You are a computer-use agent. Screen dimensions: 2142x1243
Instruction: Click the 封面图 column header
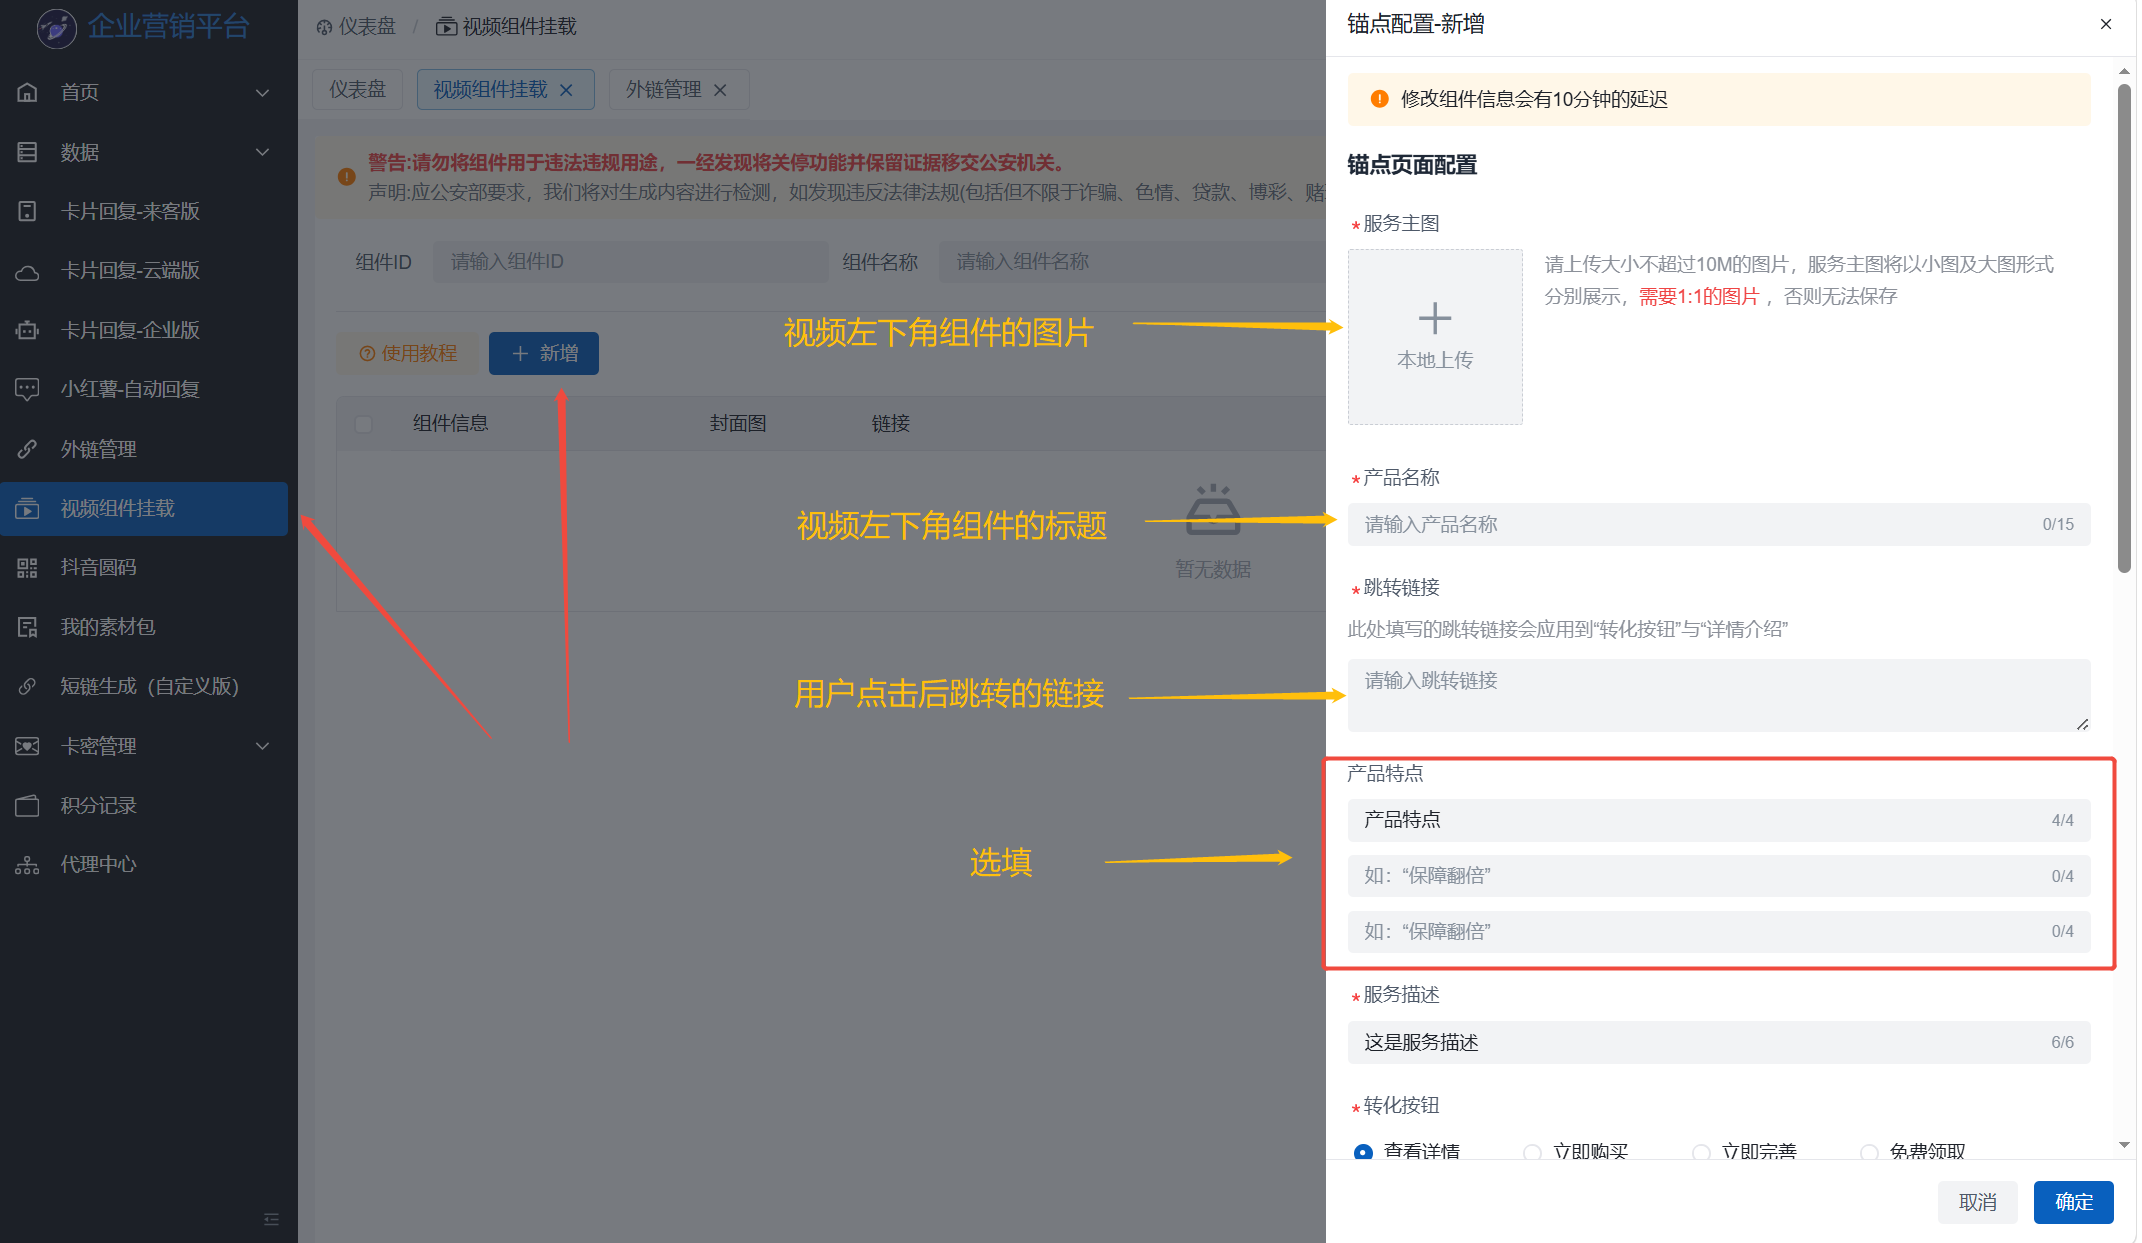click(738, 424)
